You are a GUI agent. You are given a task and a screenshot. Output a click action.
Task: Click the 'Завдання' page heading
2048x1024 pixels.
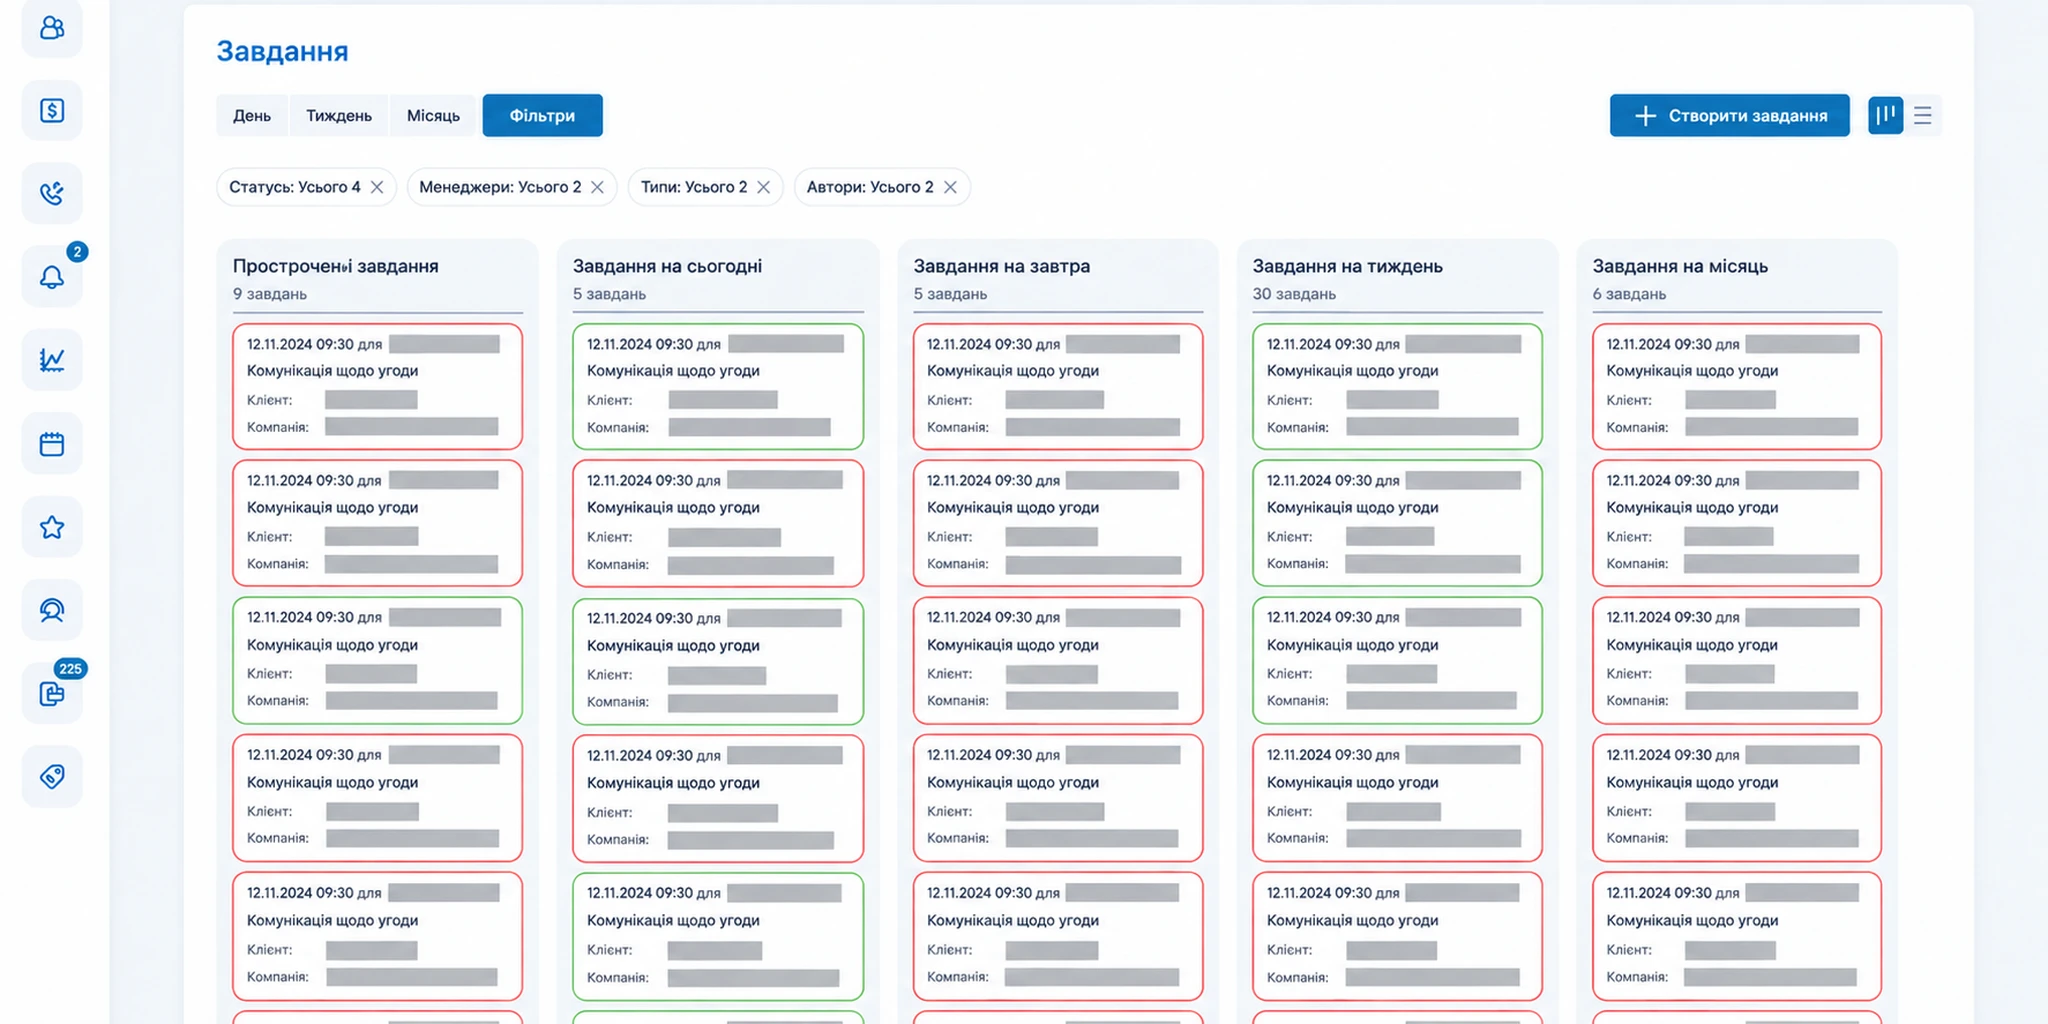[282, 51]
